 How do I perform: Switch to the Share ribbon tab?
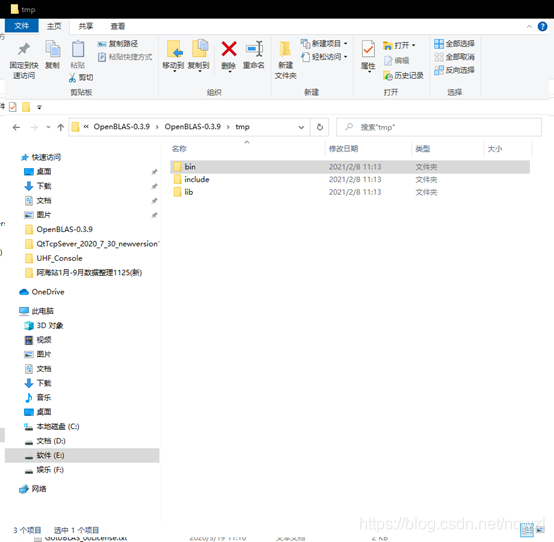(86, 26)
